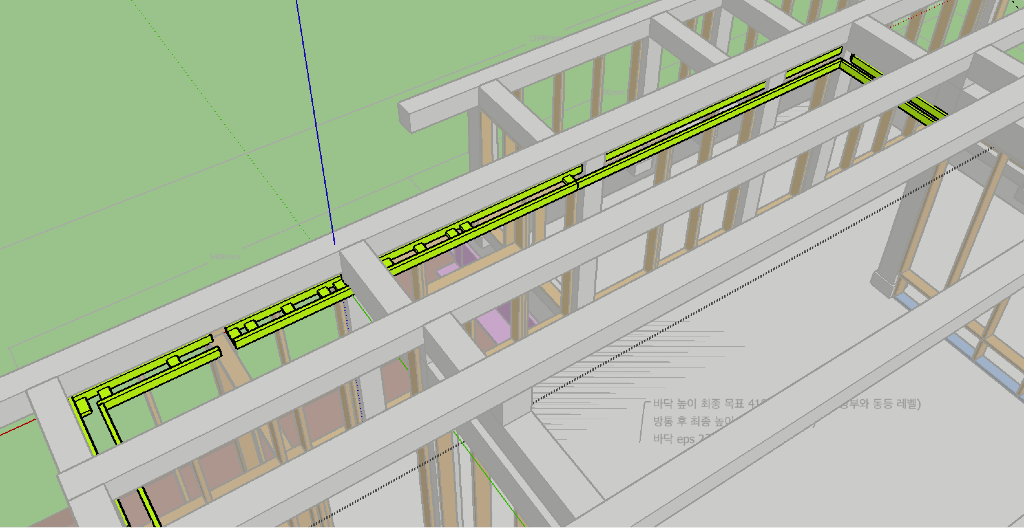The height and width of the screenshot is (528, 1024).
Task: Select the small green block on the left highlighted rail
Action: click(172, 359)
